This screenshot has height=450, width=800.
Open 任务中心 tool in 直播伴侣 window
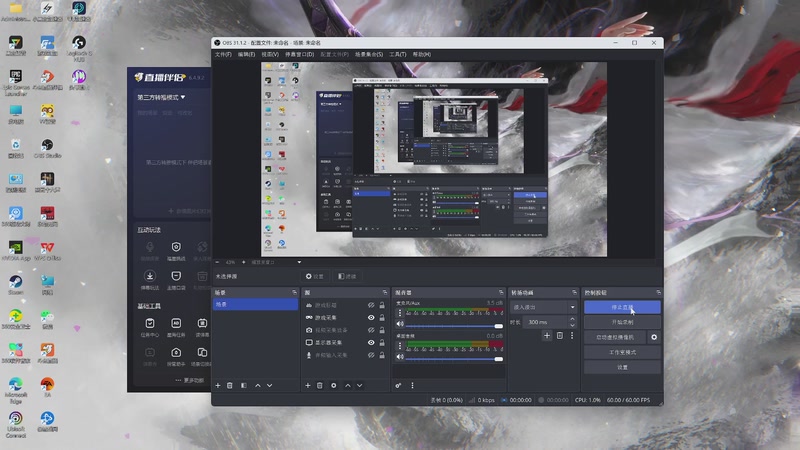150,327
